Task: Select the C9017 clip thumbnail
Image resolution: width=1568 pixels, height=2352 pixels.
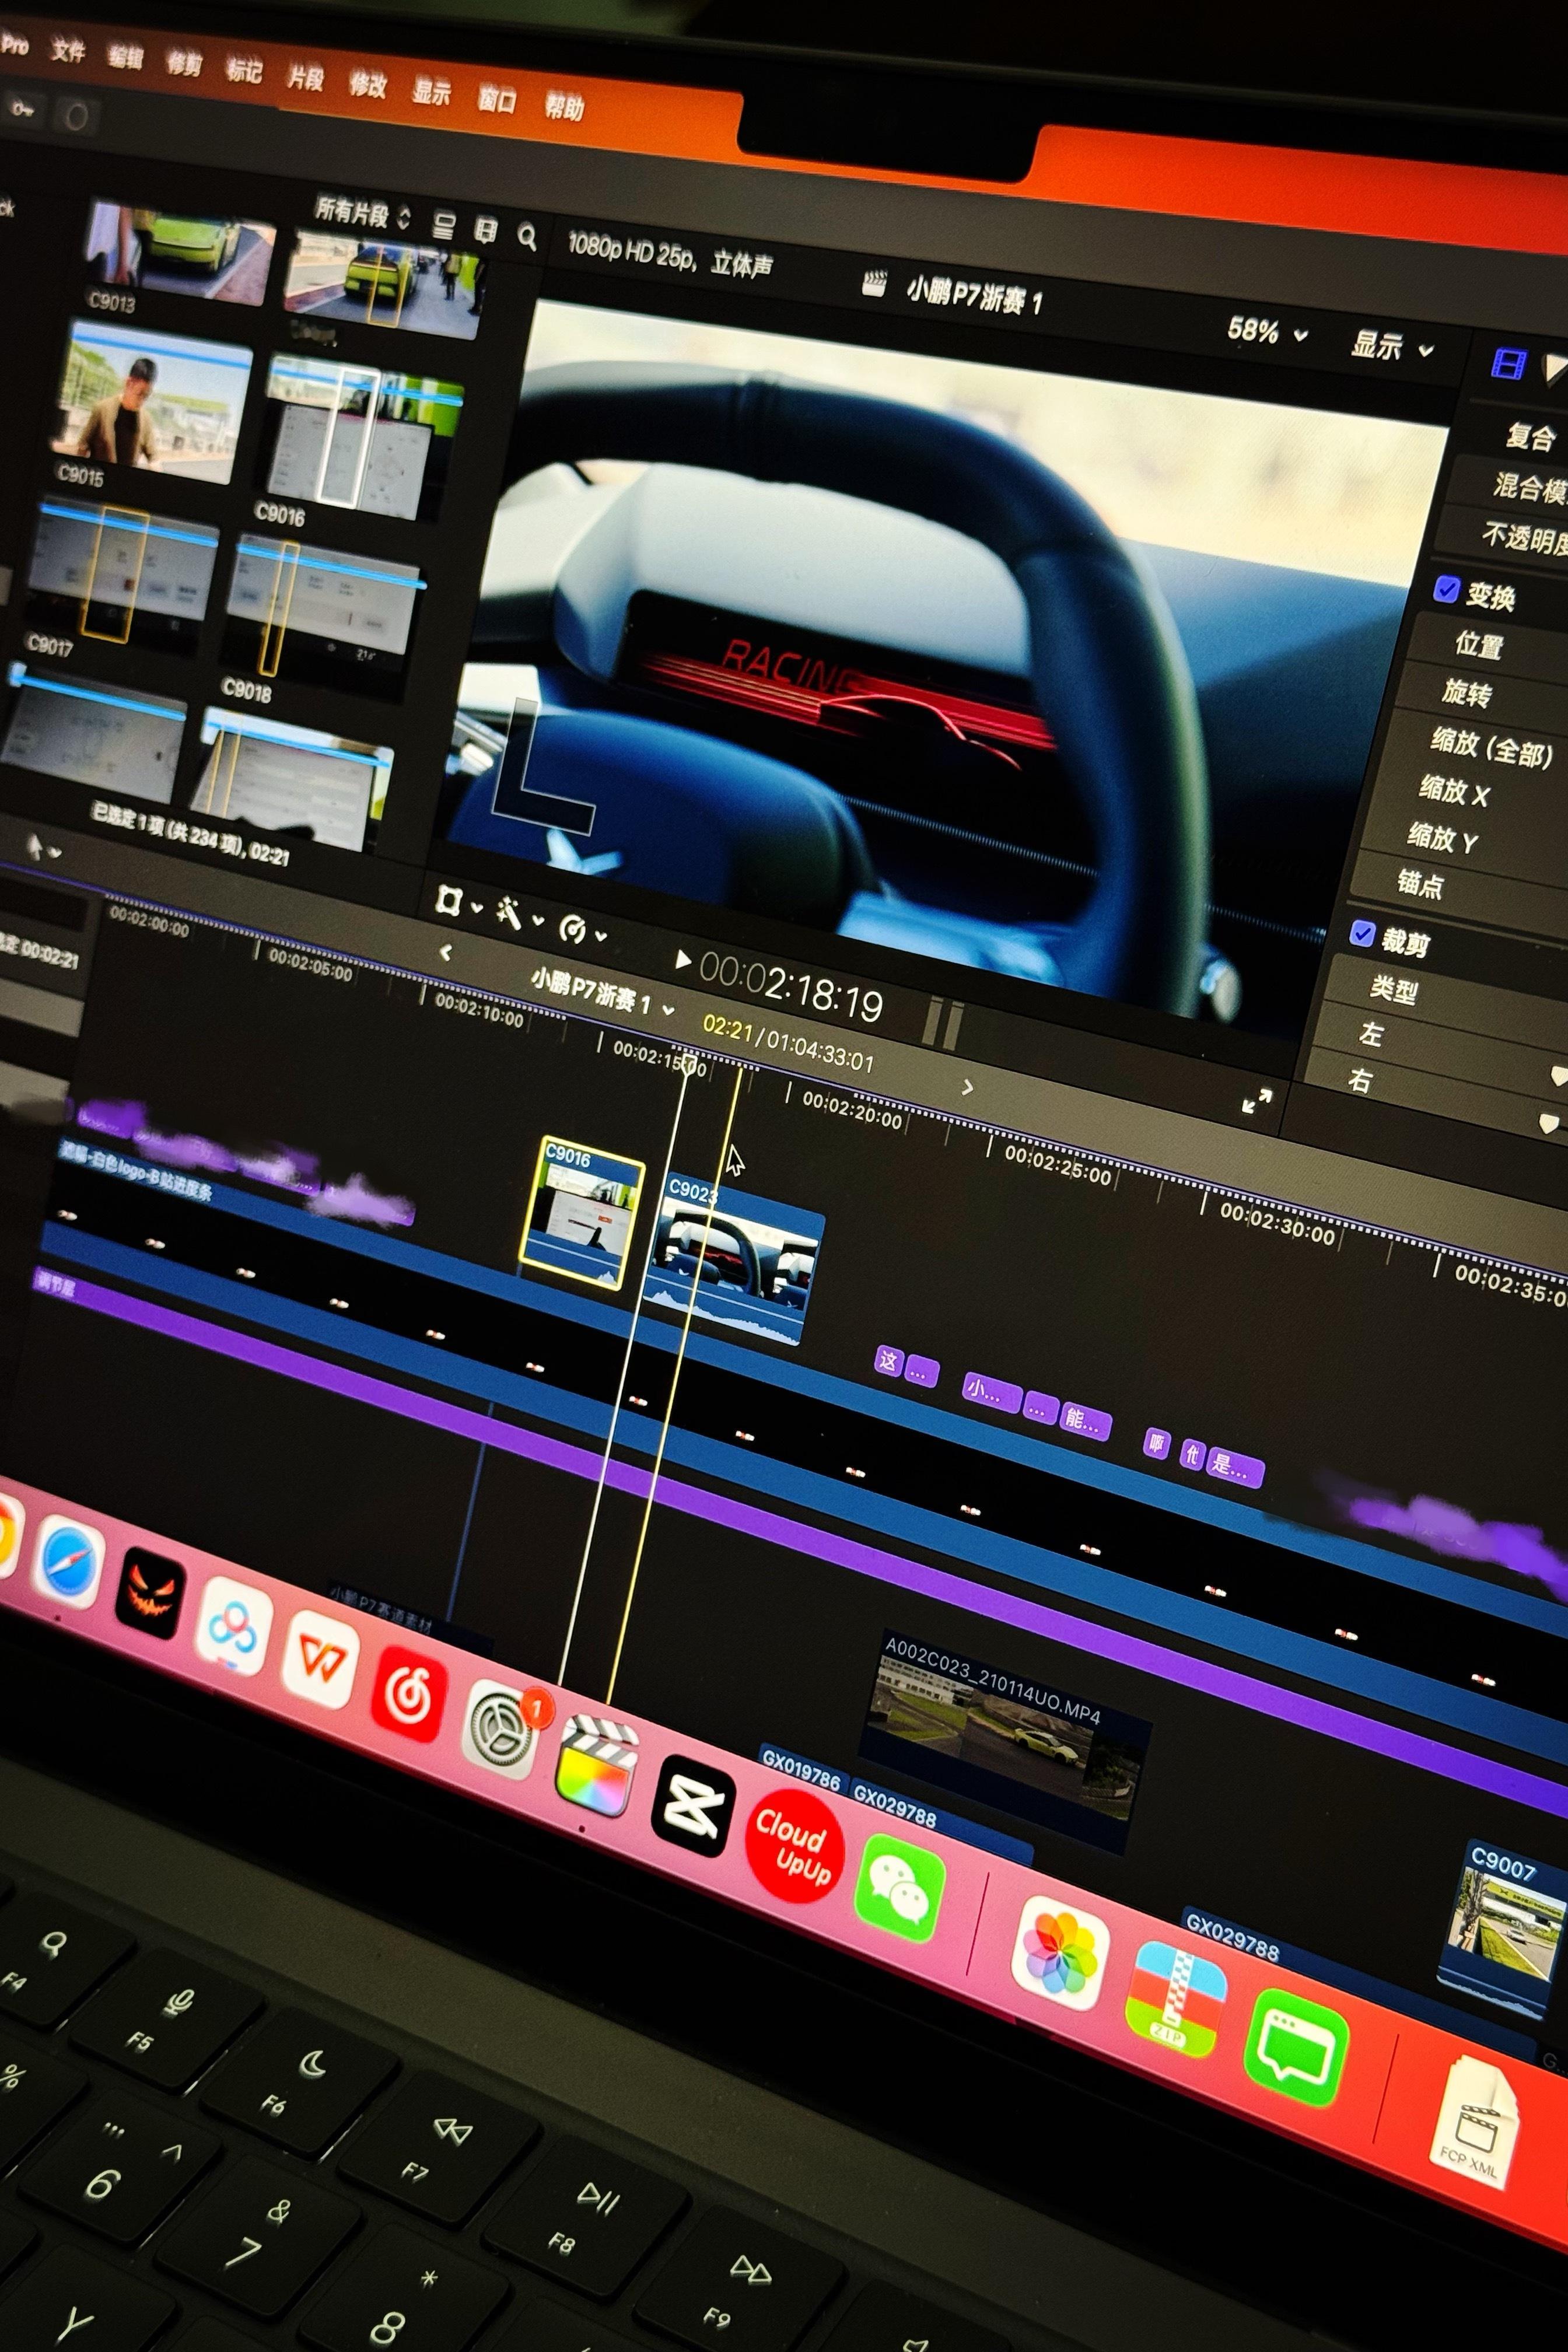Action: pyautogui.click(x=123, y=574)
